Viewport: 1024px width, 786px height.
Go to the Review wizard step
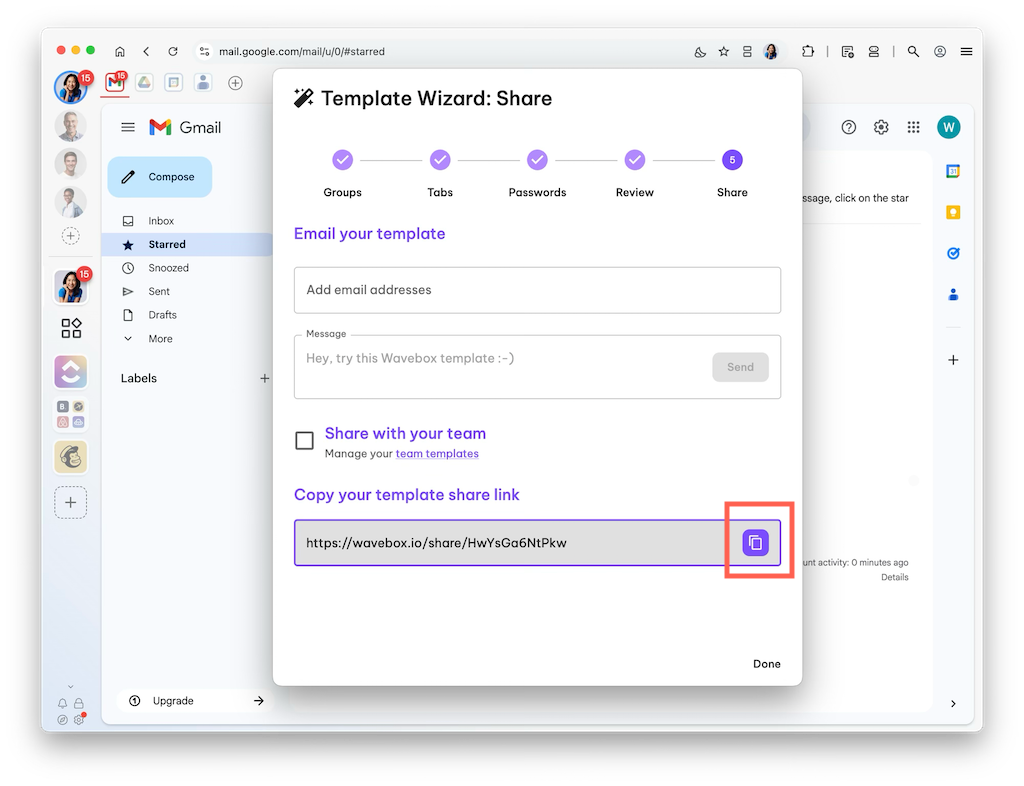634,173
